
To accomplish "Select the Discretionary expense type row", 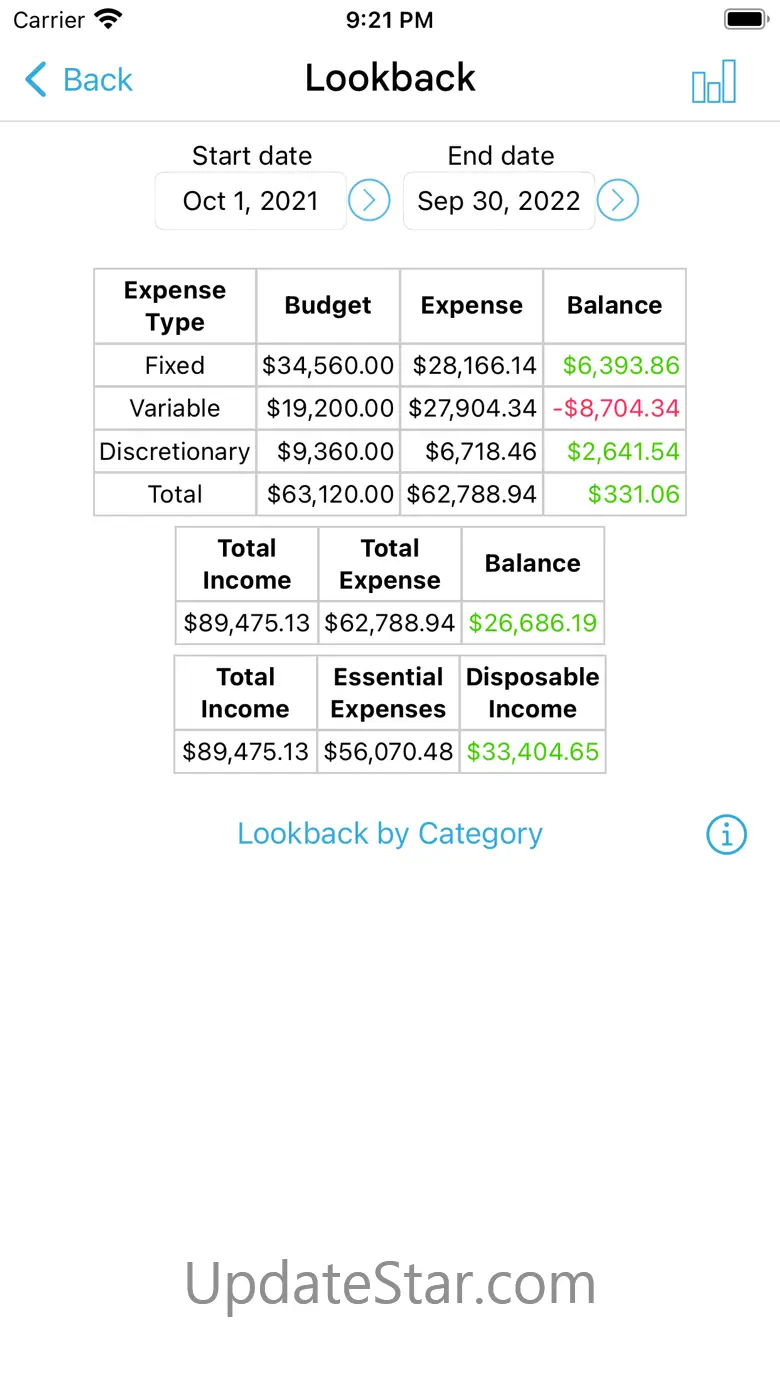I will pyautogui.click(x=175, y=452).
